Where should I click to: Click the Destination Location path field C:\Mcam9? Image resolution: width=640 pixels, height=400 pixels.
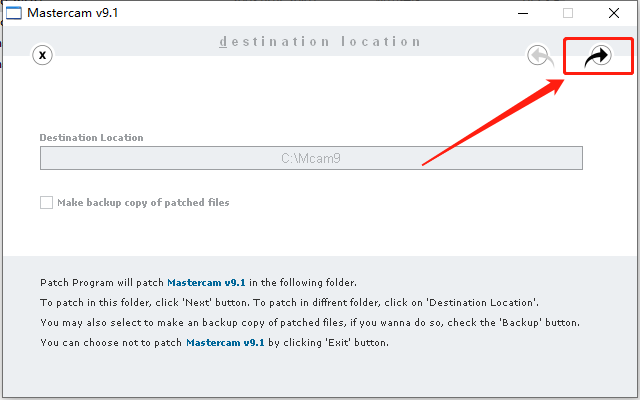point(311,158)
